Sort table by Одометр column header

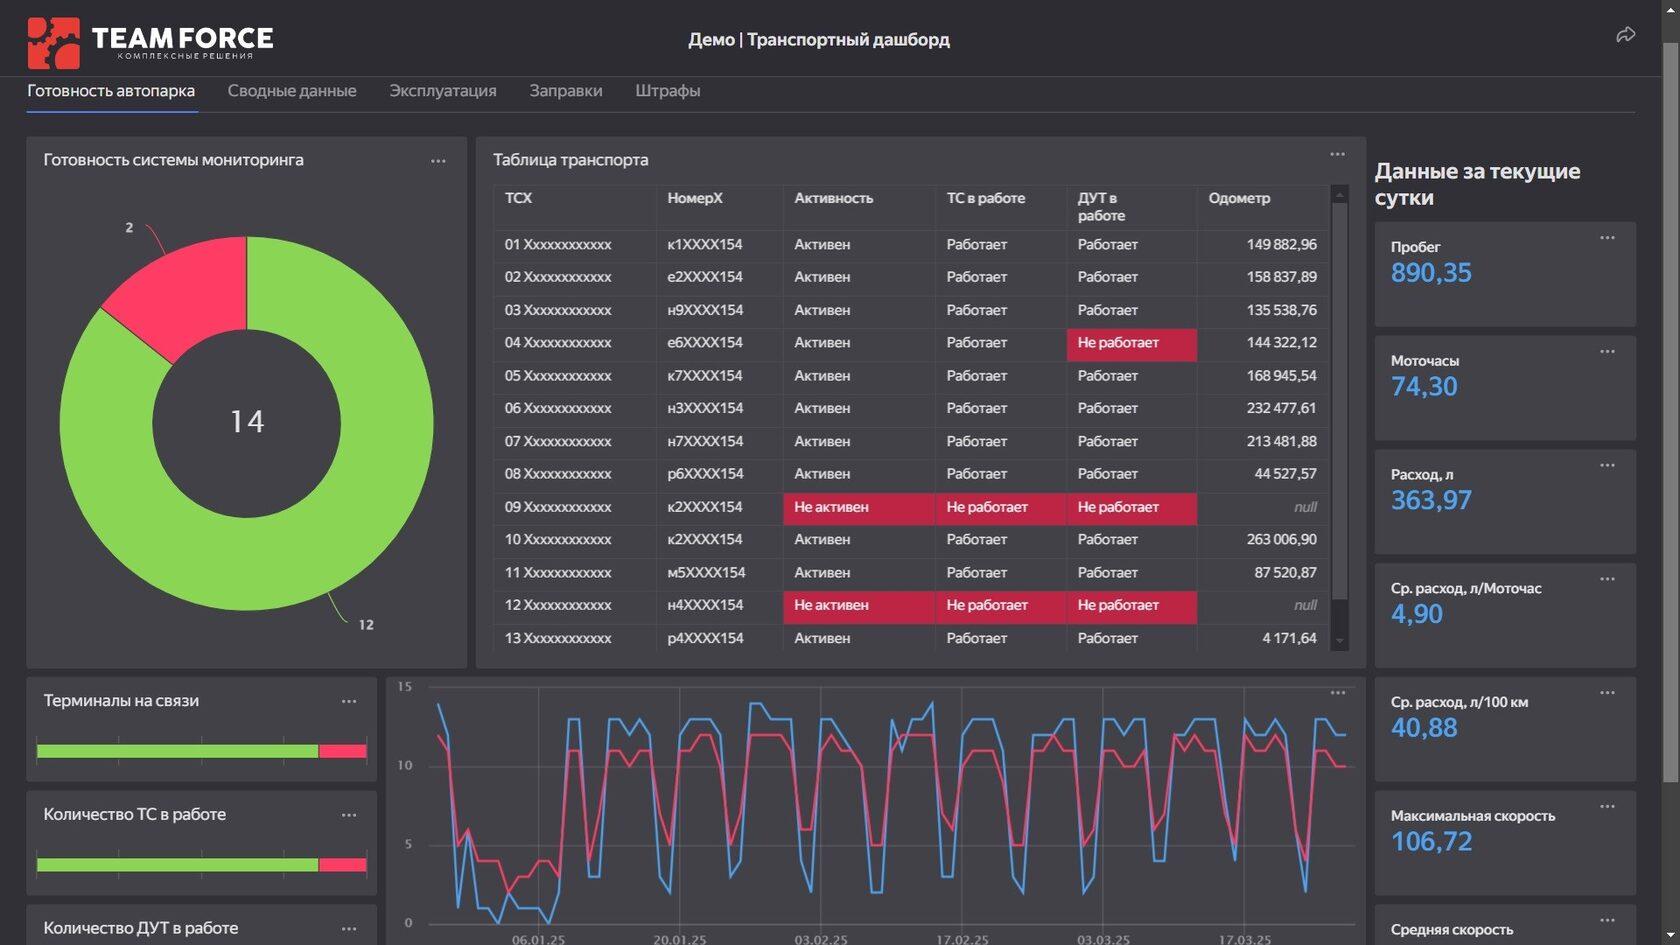[1239, 199]
